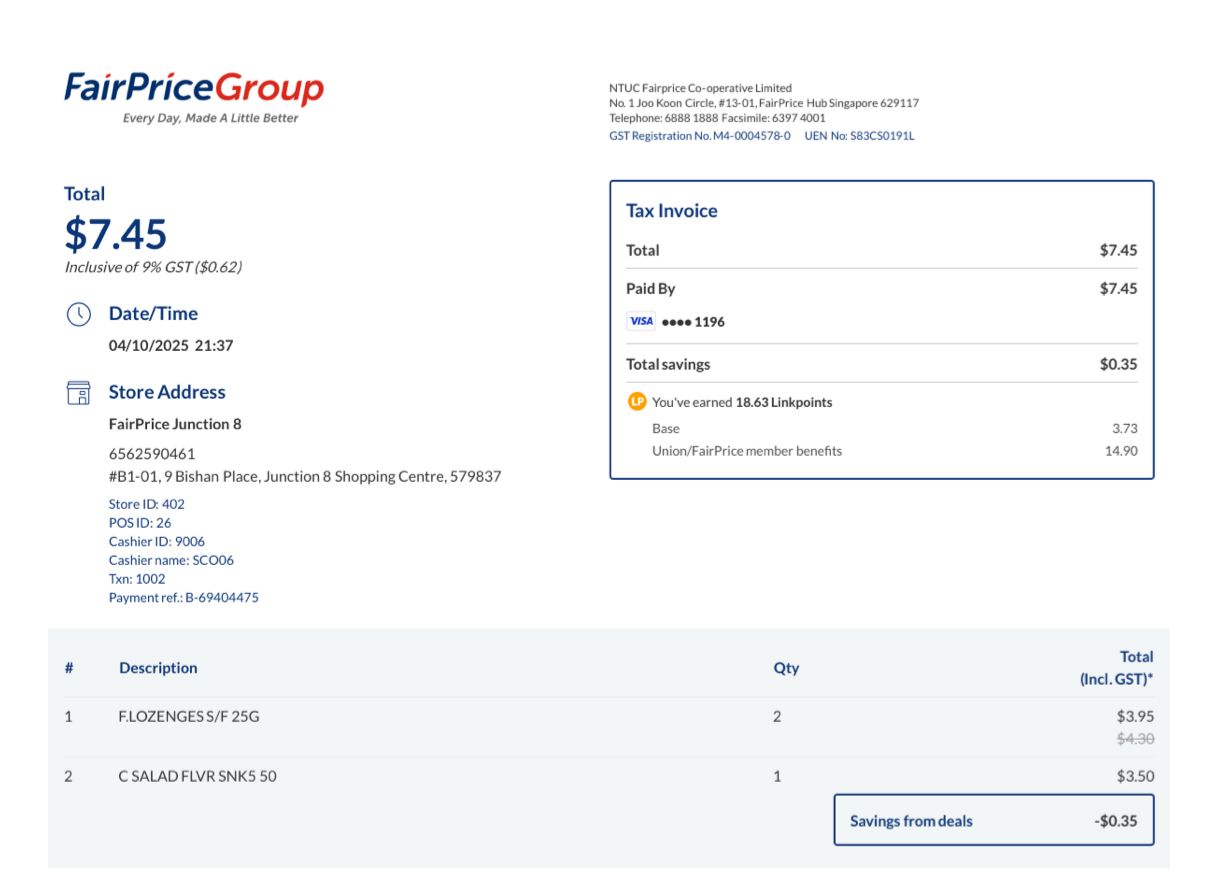Select the UEN No: S83CS0191L text
1220x875 pixels.
(x=859, y=136)
